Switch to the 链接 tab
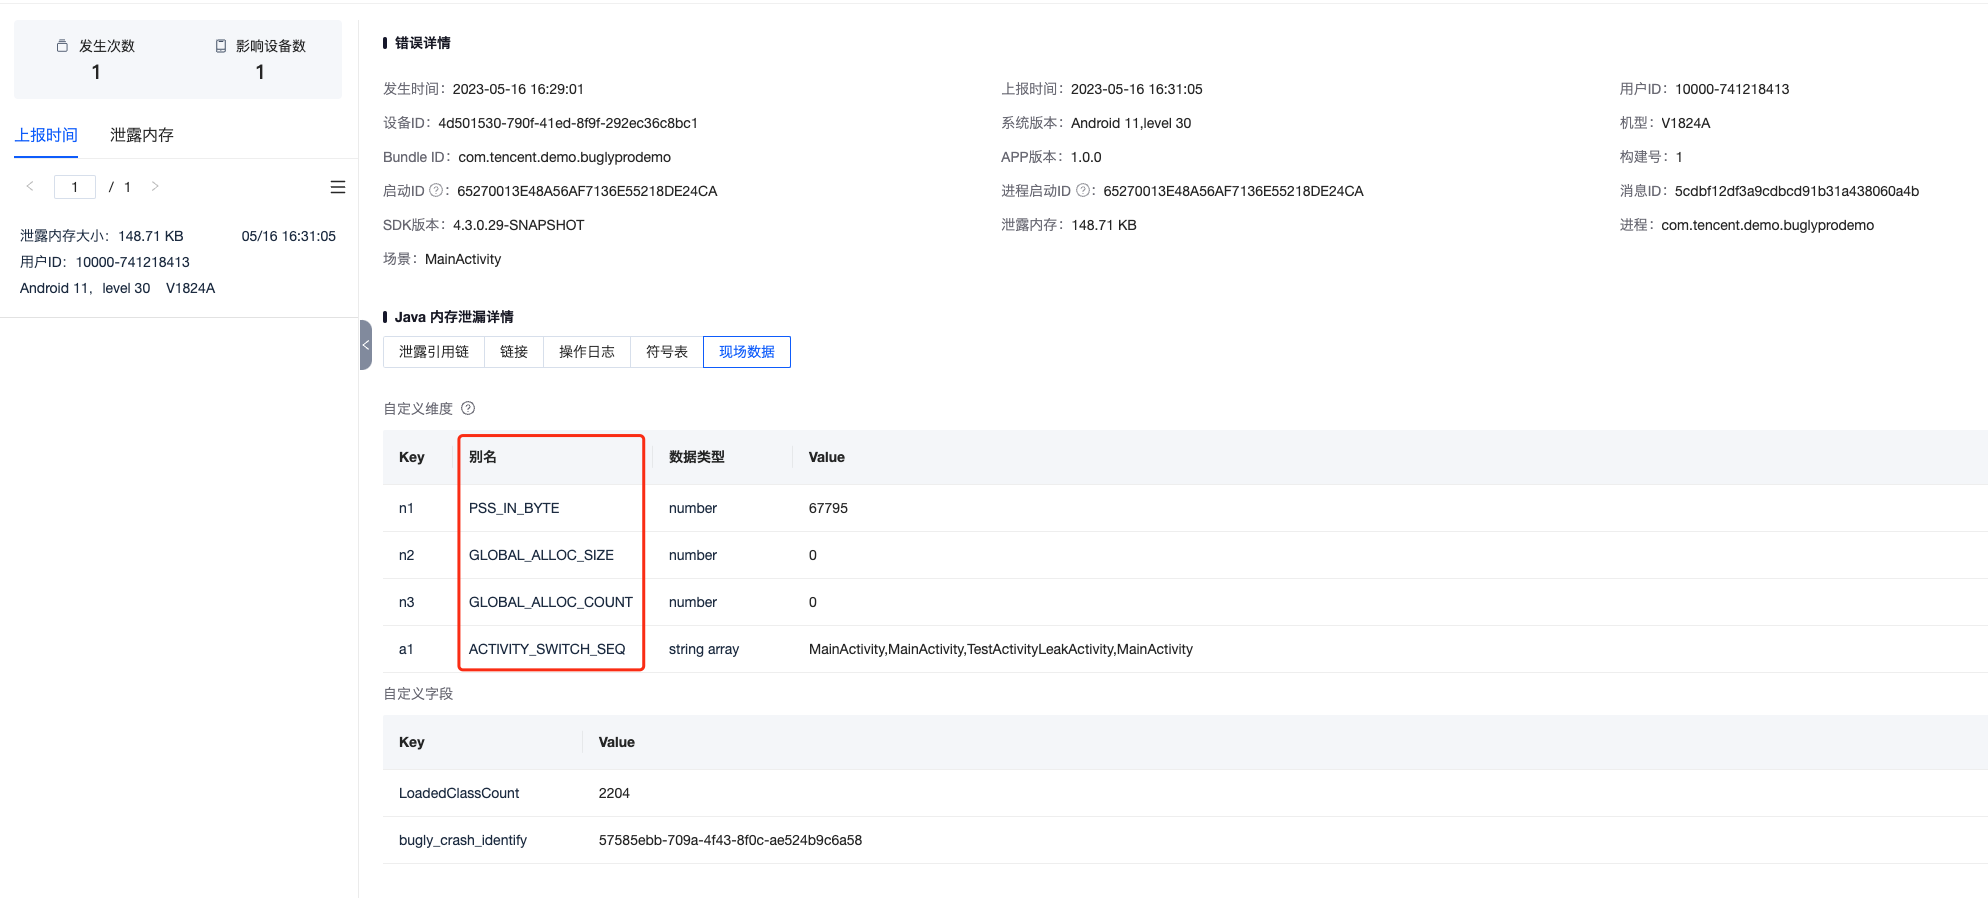The image size is (1988, 898). pyautogui.click(x=513, y=352)
